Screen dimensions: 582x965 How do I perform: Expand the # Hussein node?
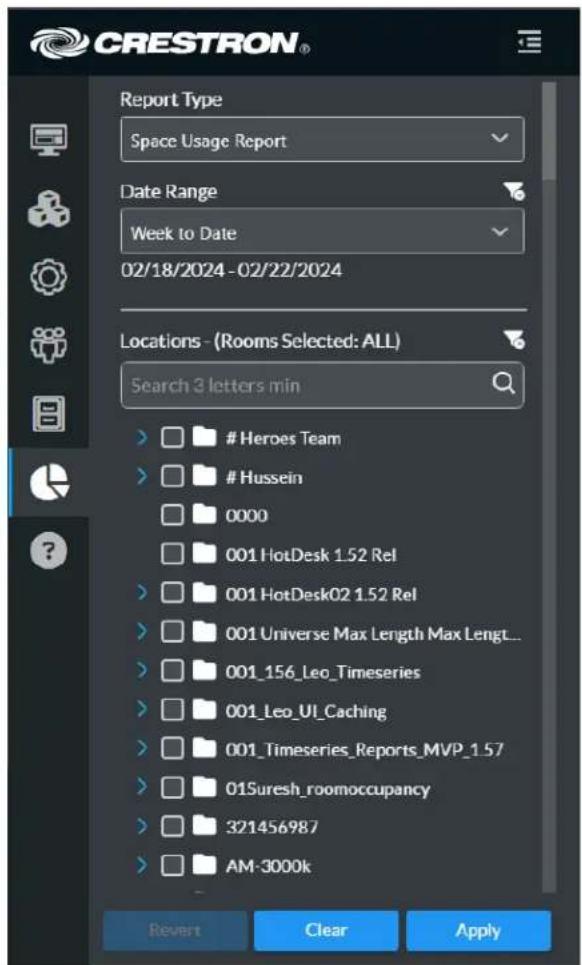coord(143,477)
